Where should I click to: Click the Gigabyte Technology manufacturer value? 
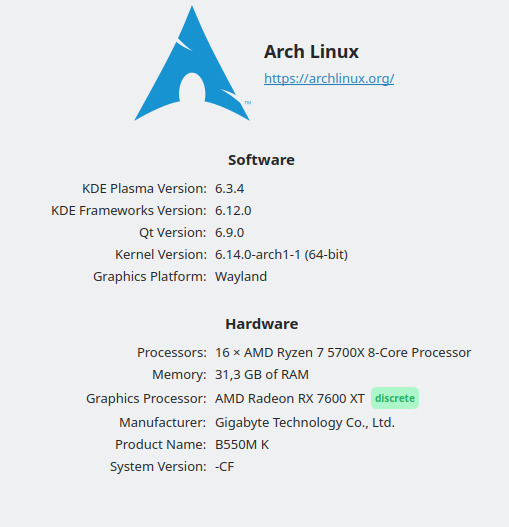tap(305, 423)
